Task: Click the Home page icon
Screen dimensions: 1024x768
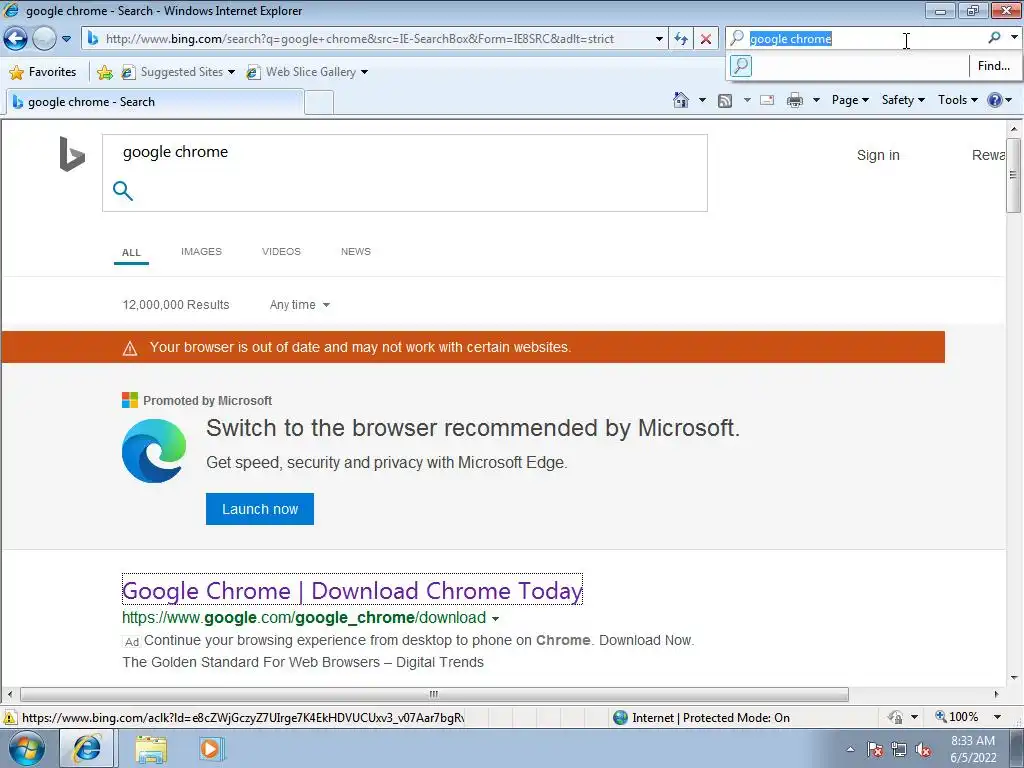Action: (680, 100)
